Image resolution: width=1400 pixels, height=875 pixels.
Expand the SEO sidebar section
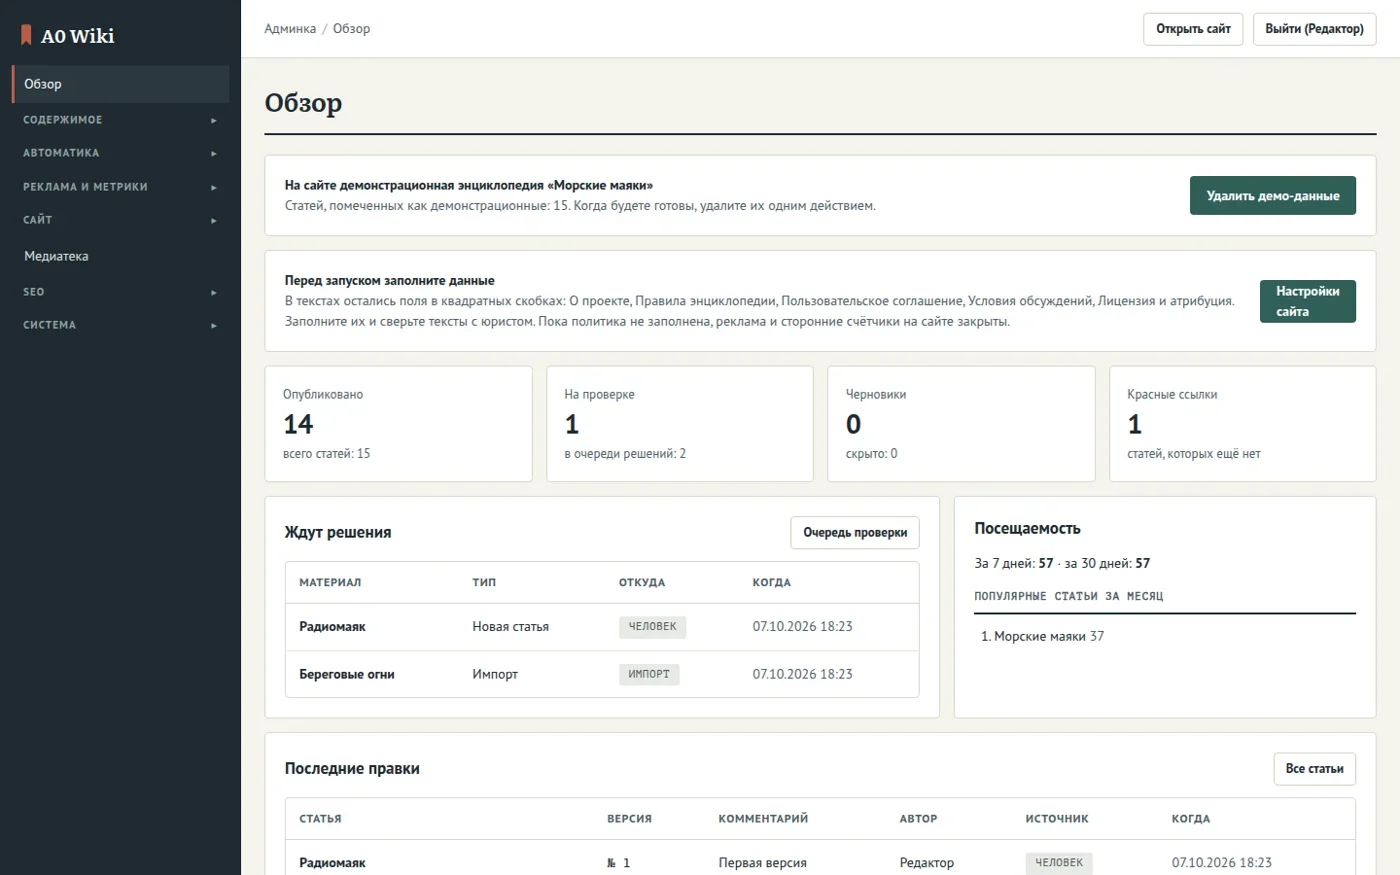(x=120, y=292)
